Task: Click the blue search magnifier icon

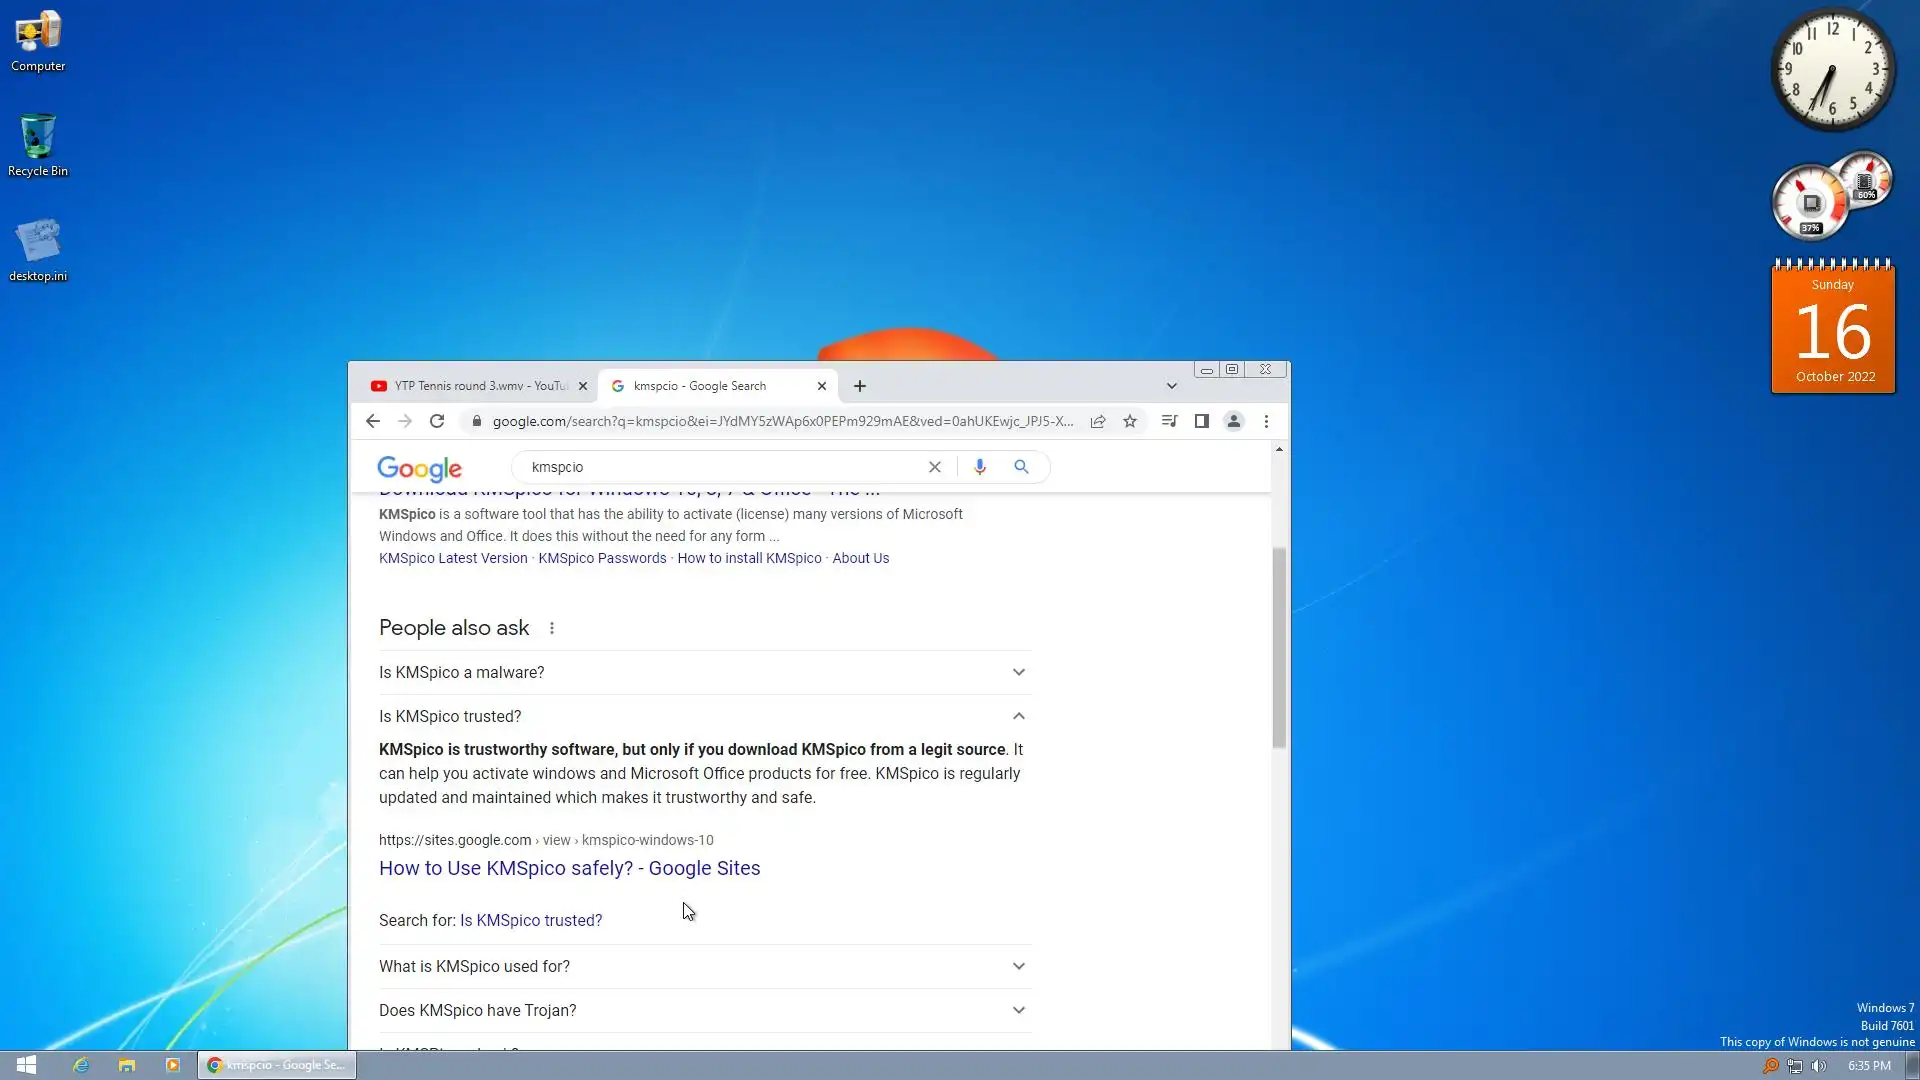Action: click(1021, 467)
